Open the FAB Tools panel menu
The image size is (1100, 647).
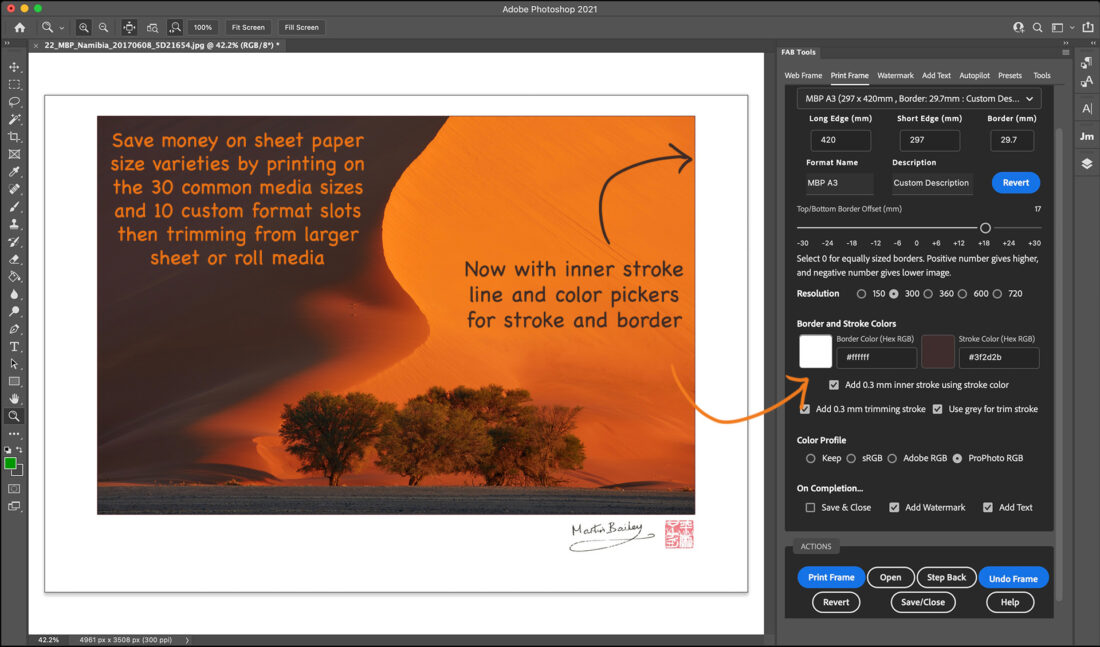[1065, 52]
